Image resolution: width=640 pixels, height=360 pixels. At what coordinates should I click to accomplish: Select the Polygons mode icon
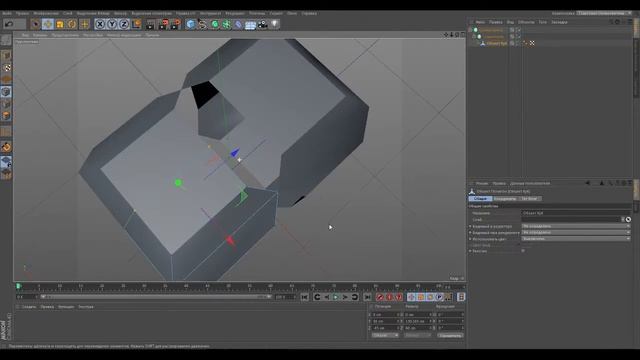[6, 116]
